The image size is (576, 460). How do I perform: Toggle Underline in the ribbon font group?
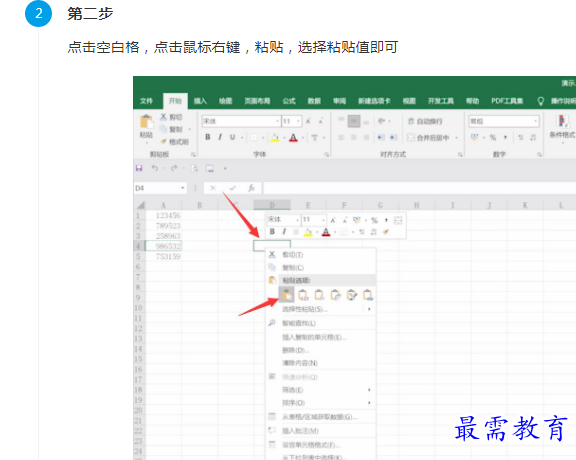coord(233,137)
